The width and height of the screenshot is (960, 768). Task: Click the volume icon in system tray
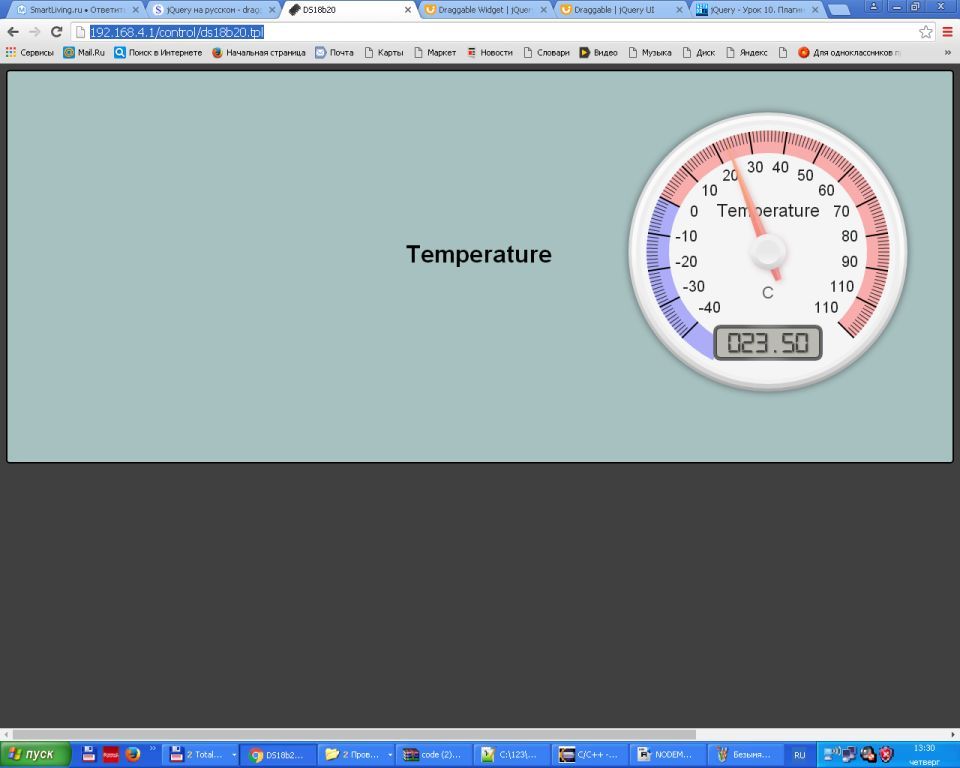833,754
